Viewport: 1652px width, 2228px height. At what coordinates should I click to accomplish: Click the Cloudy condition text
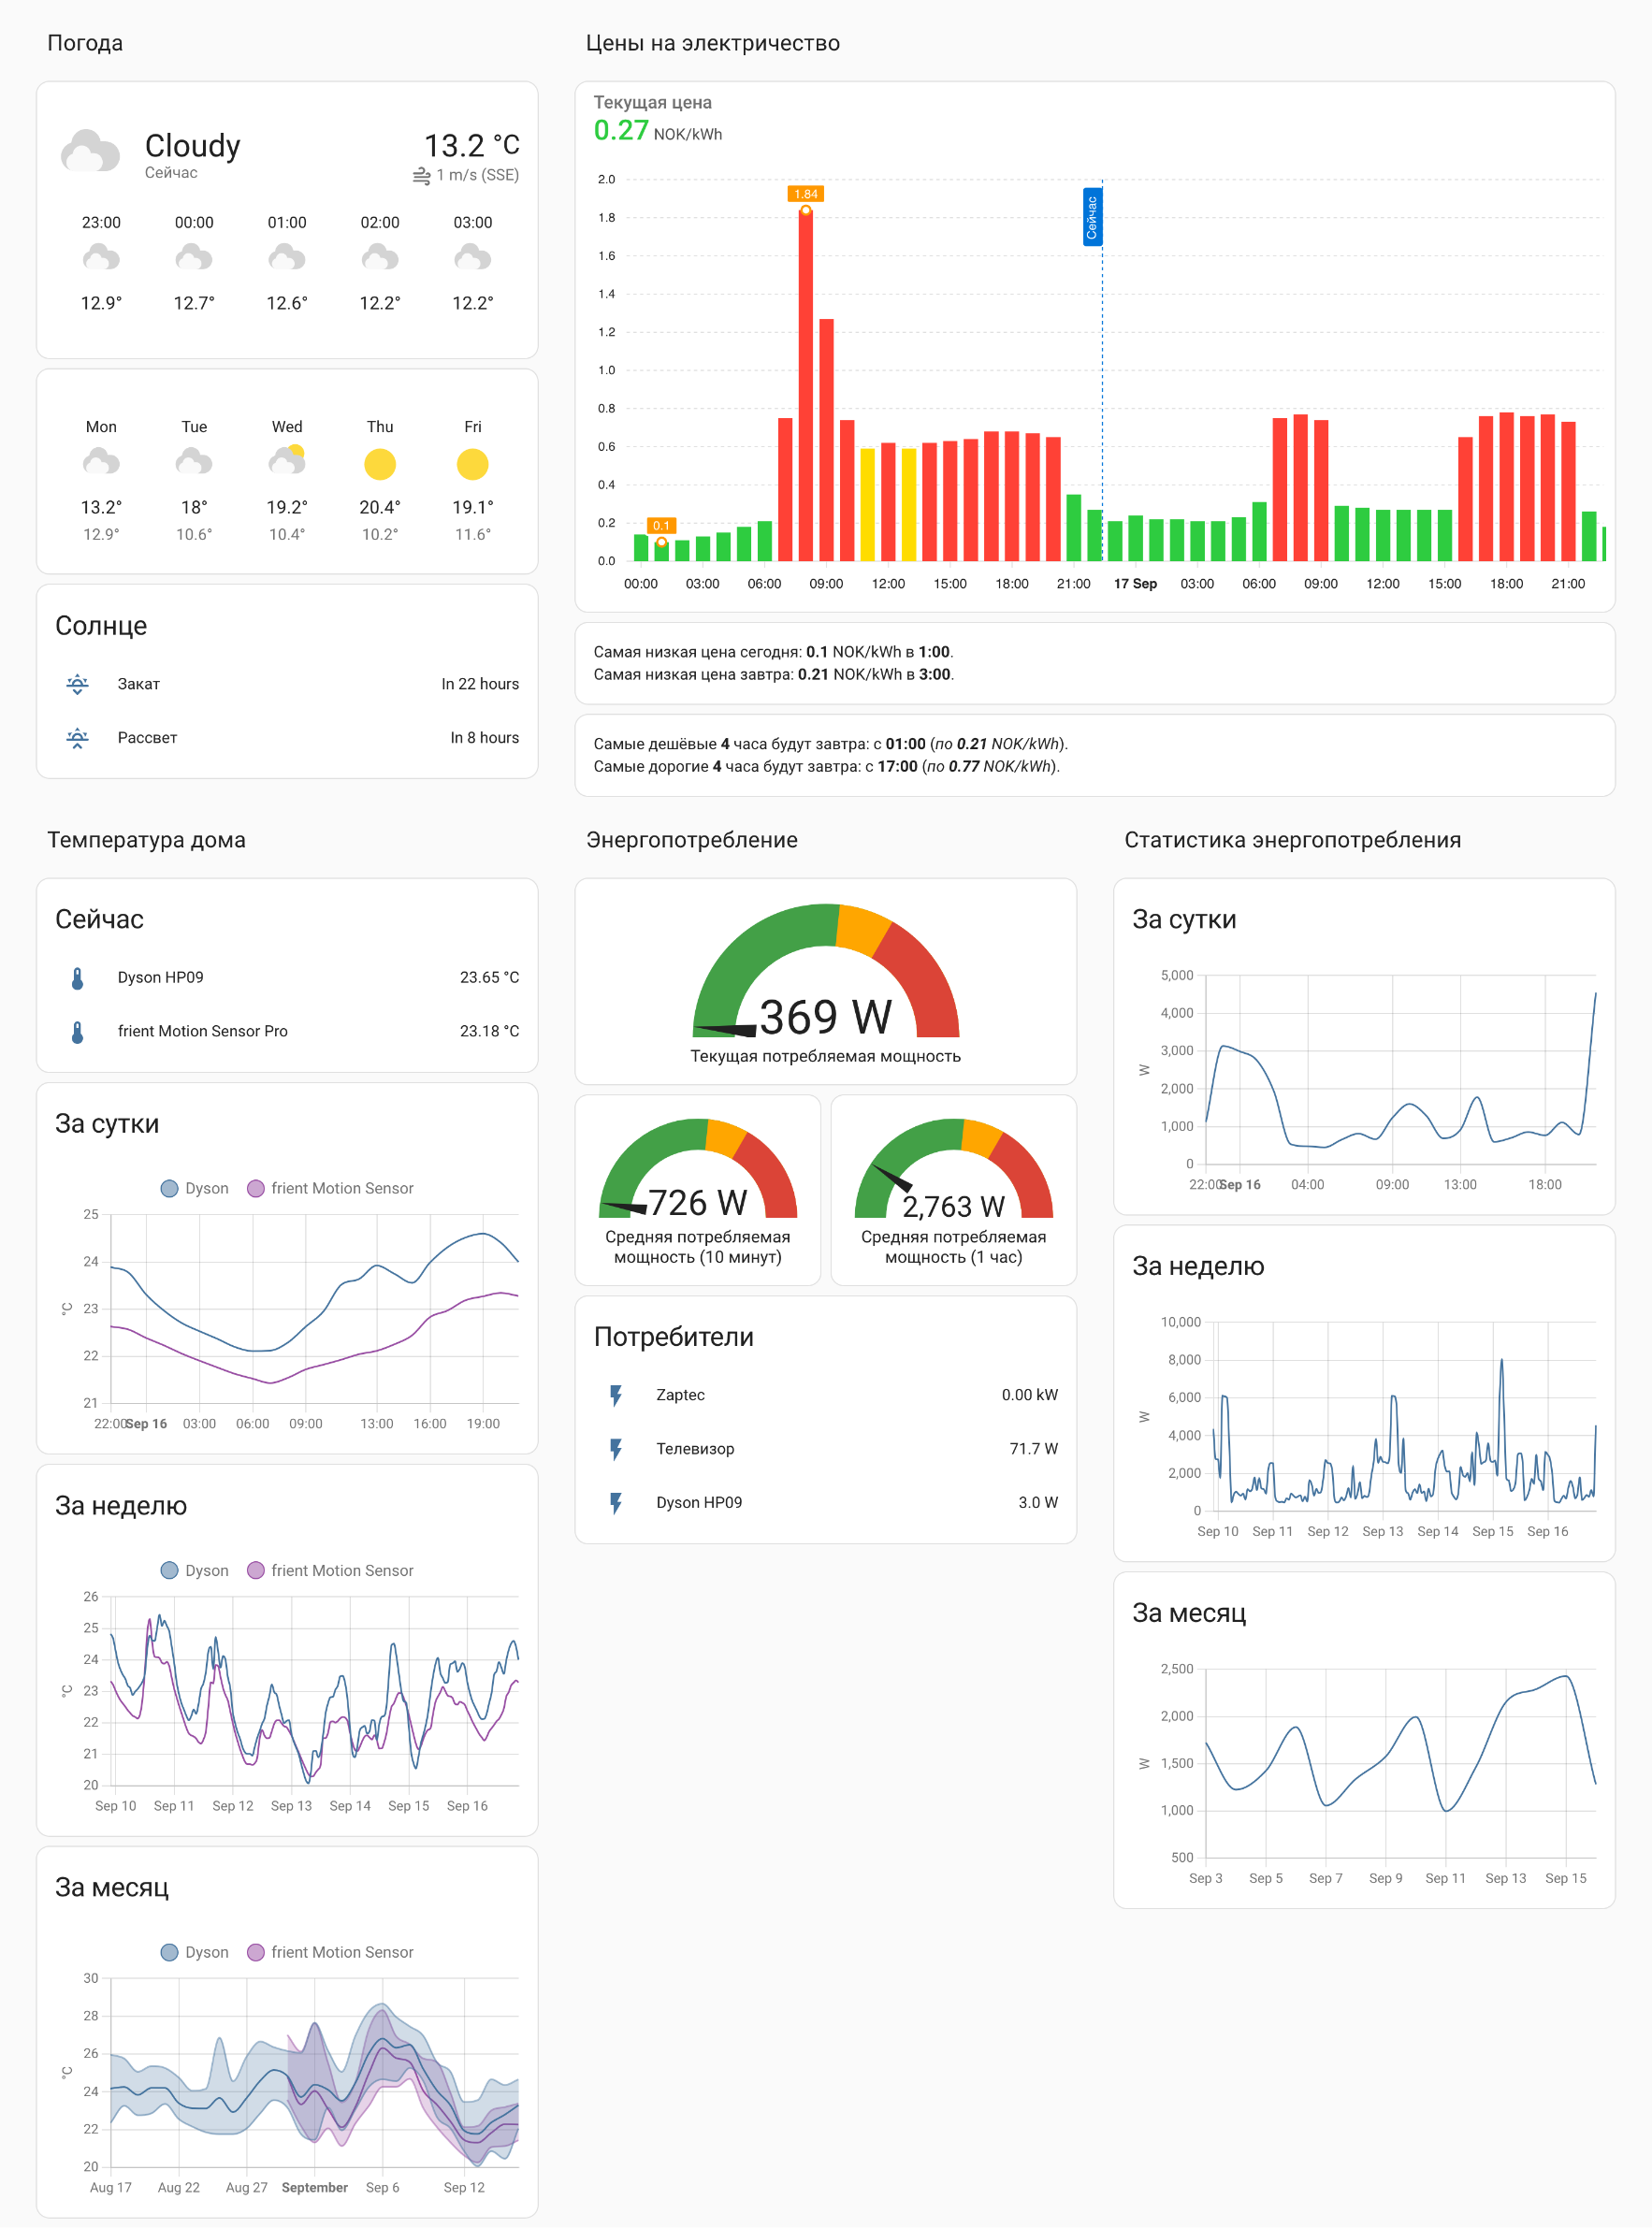click(x=193, y=146)
